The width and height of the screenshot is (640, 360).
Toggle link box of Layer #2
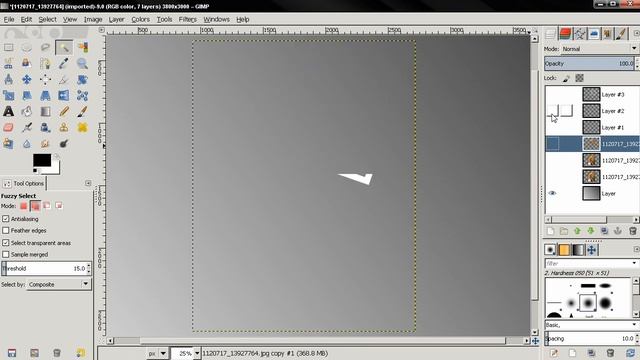567,111
